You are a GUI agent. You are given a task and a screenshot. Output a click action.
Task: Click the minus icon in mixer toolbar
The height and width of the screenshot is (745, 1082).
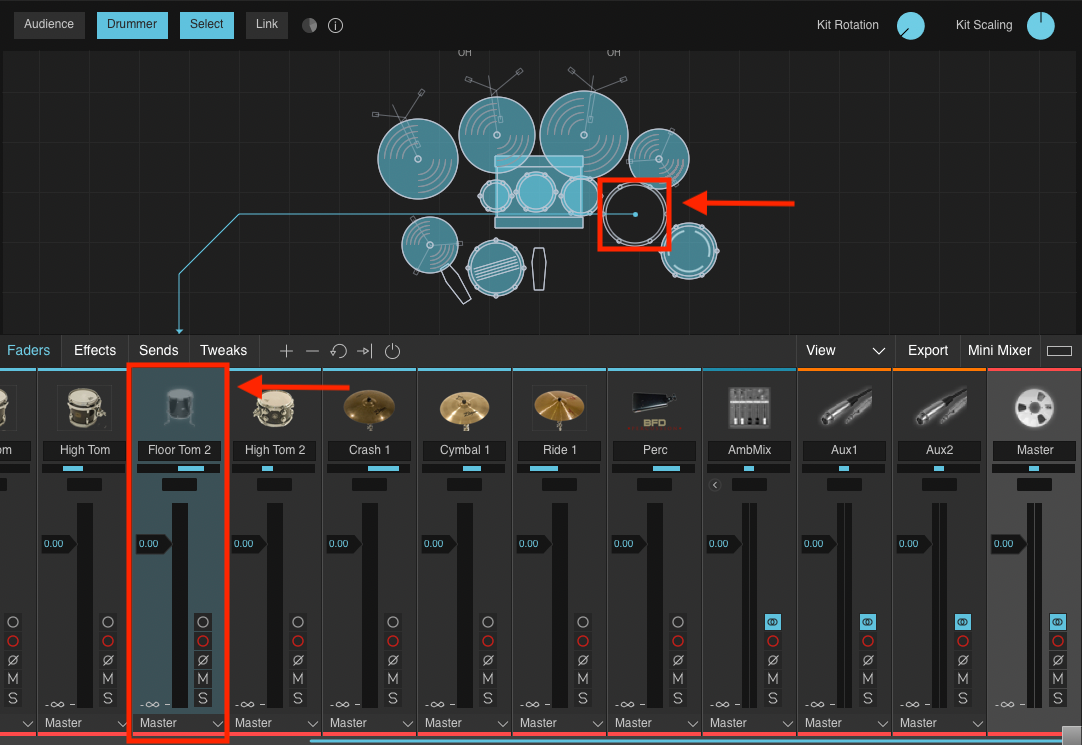[x=313, y=351]
